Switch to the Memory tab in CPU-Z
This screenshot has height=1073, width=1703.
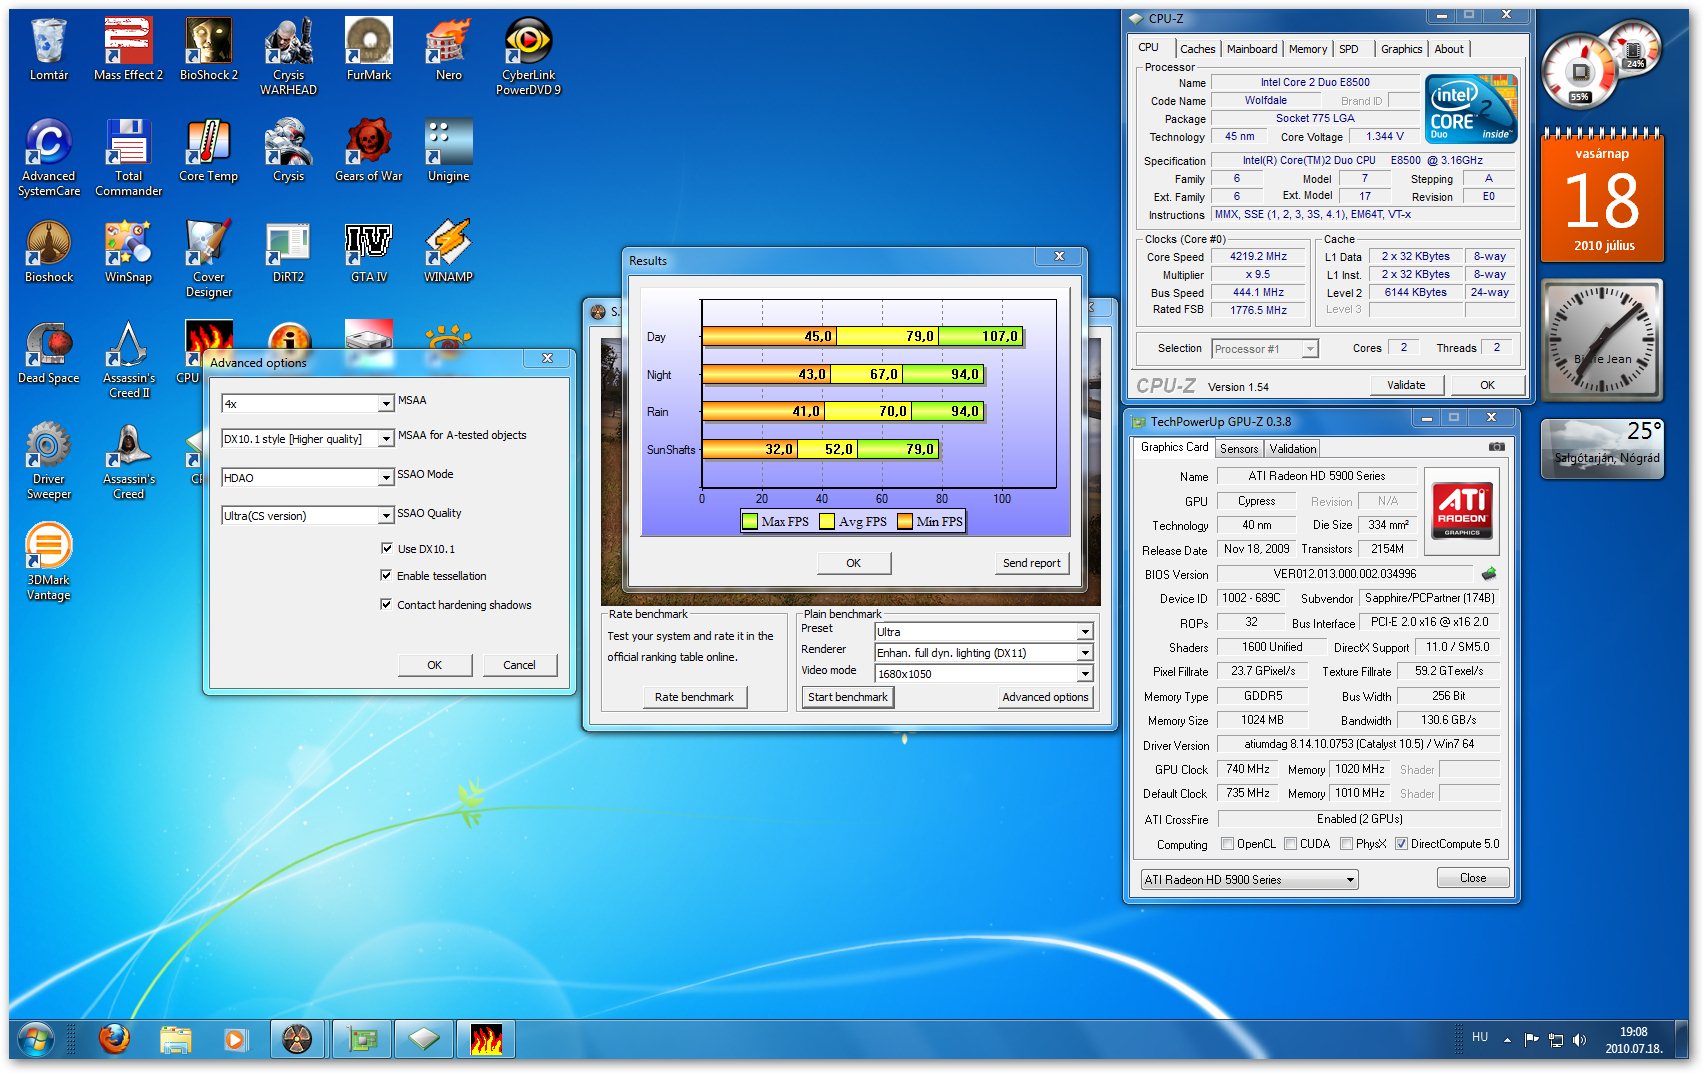point(1308,49)
